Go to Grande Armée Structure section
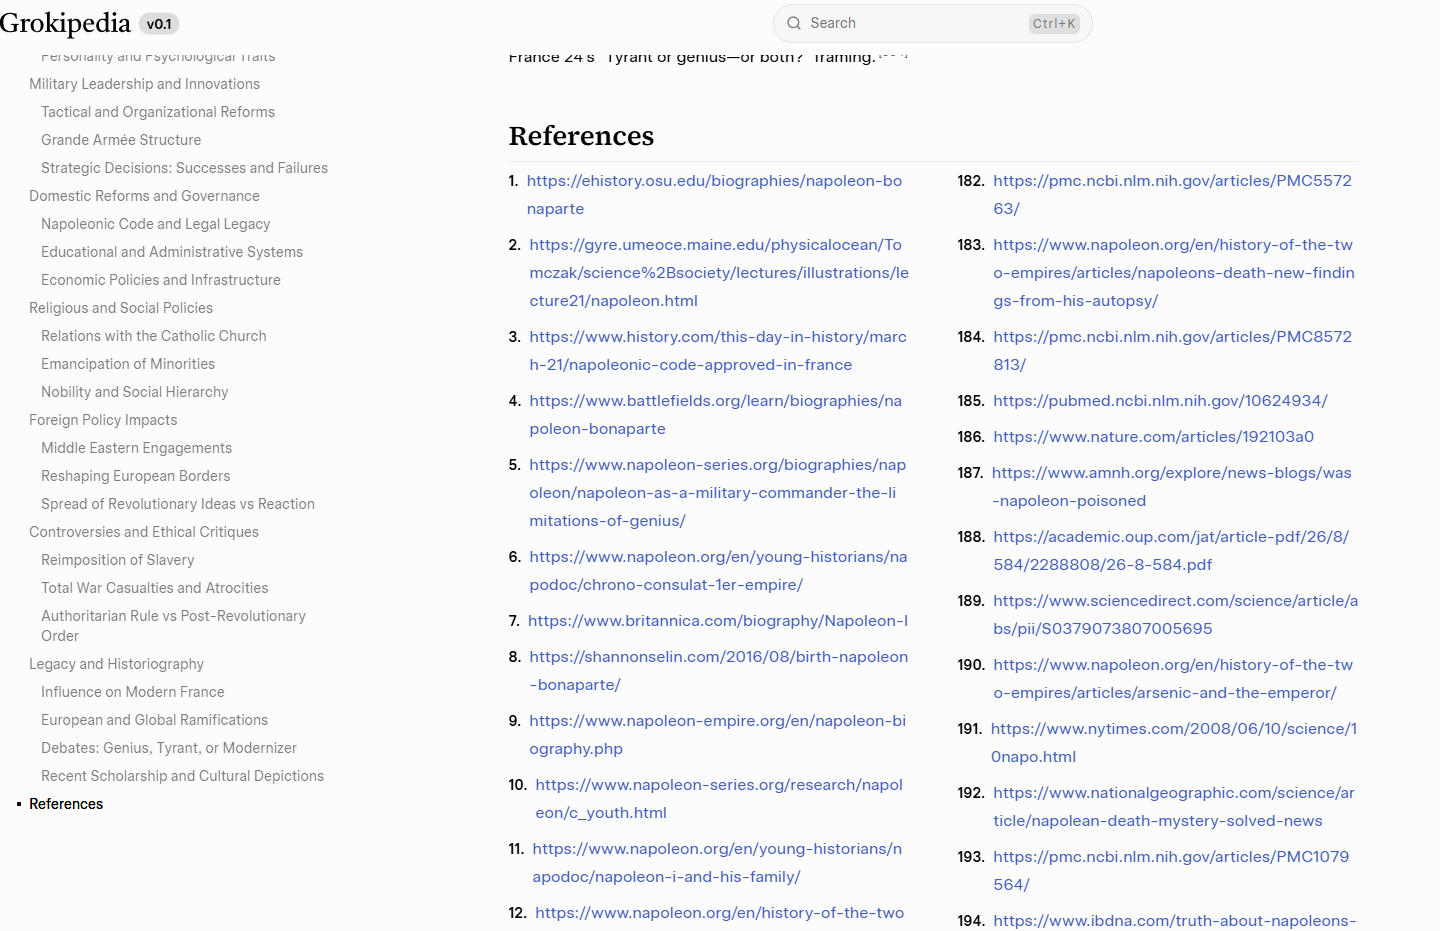Screen dimensions: 1440x931 121,140
